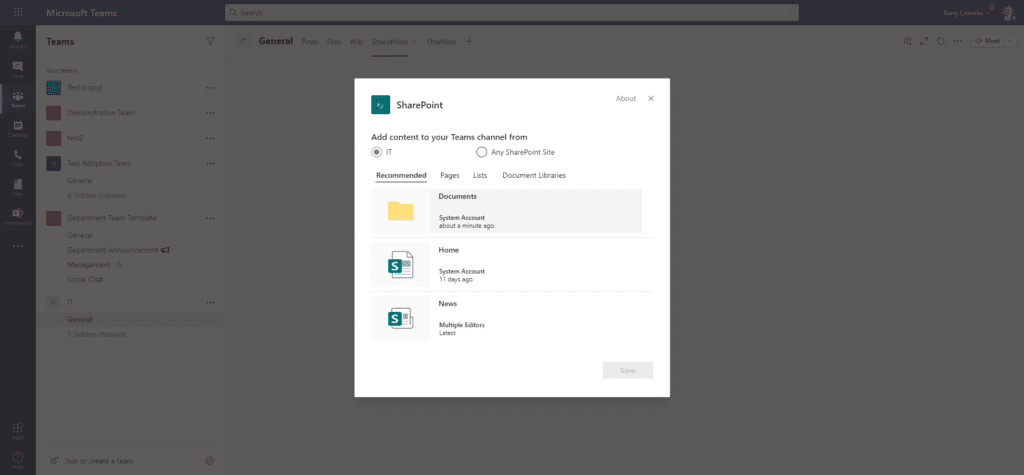
Task: Show more apps ellipsis in the rail
Action: (x=18, y=246)
